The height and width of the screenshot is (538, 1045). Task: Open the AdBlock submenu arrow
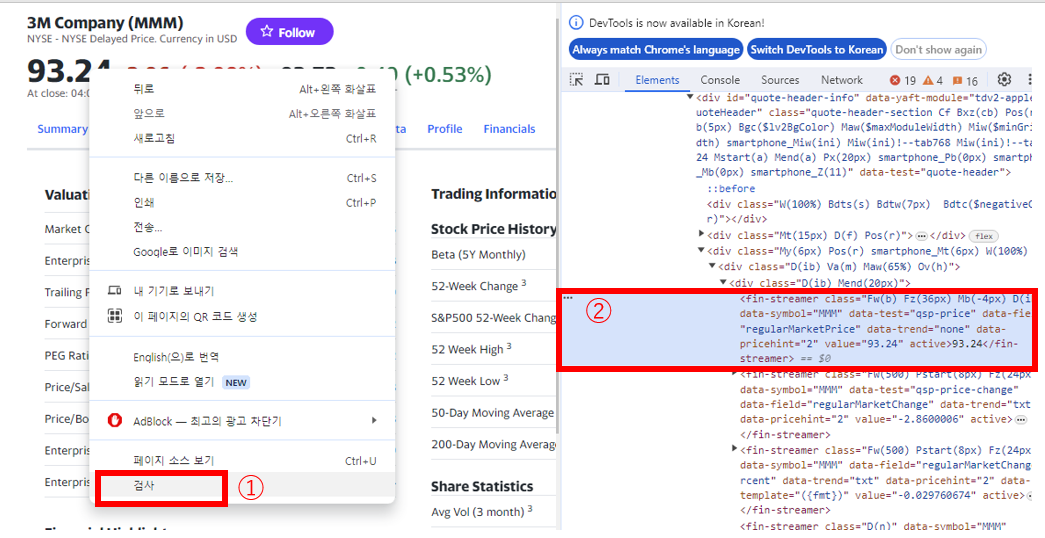(x=374, y=420)
